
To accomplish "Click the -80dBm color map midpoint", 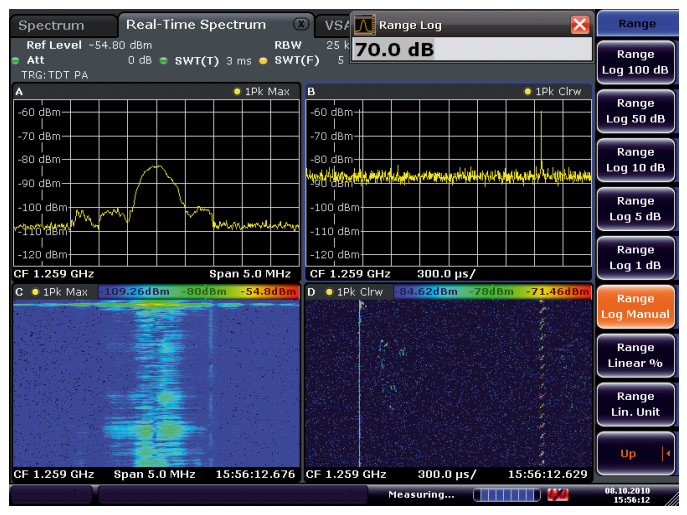I will (x=204, y=292).
